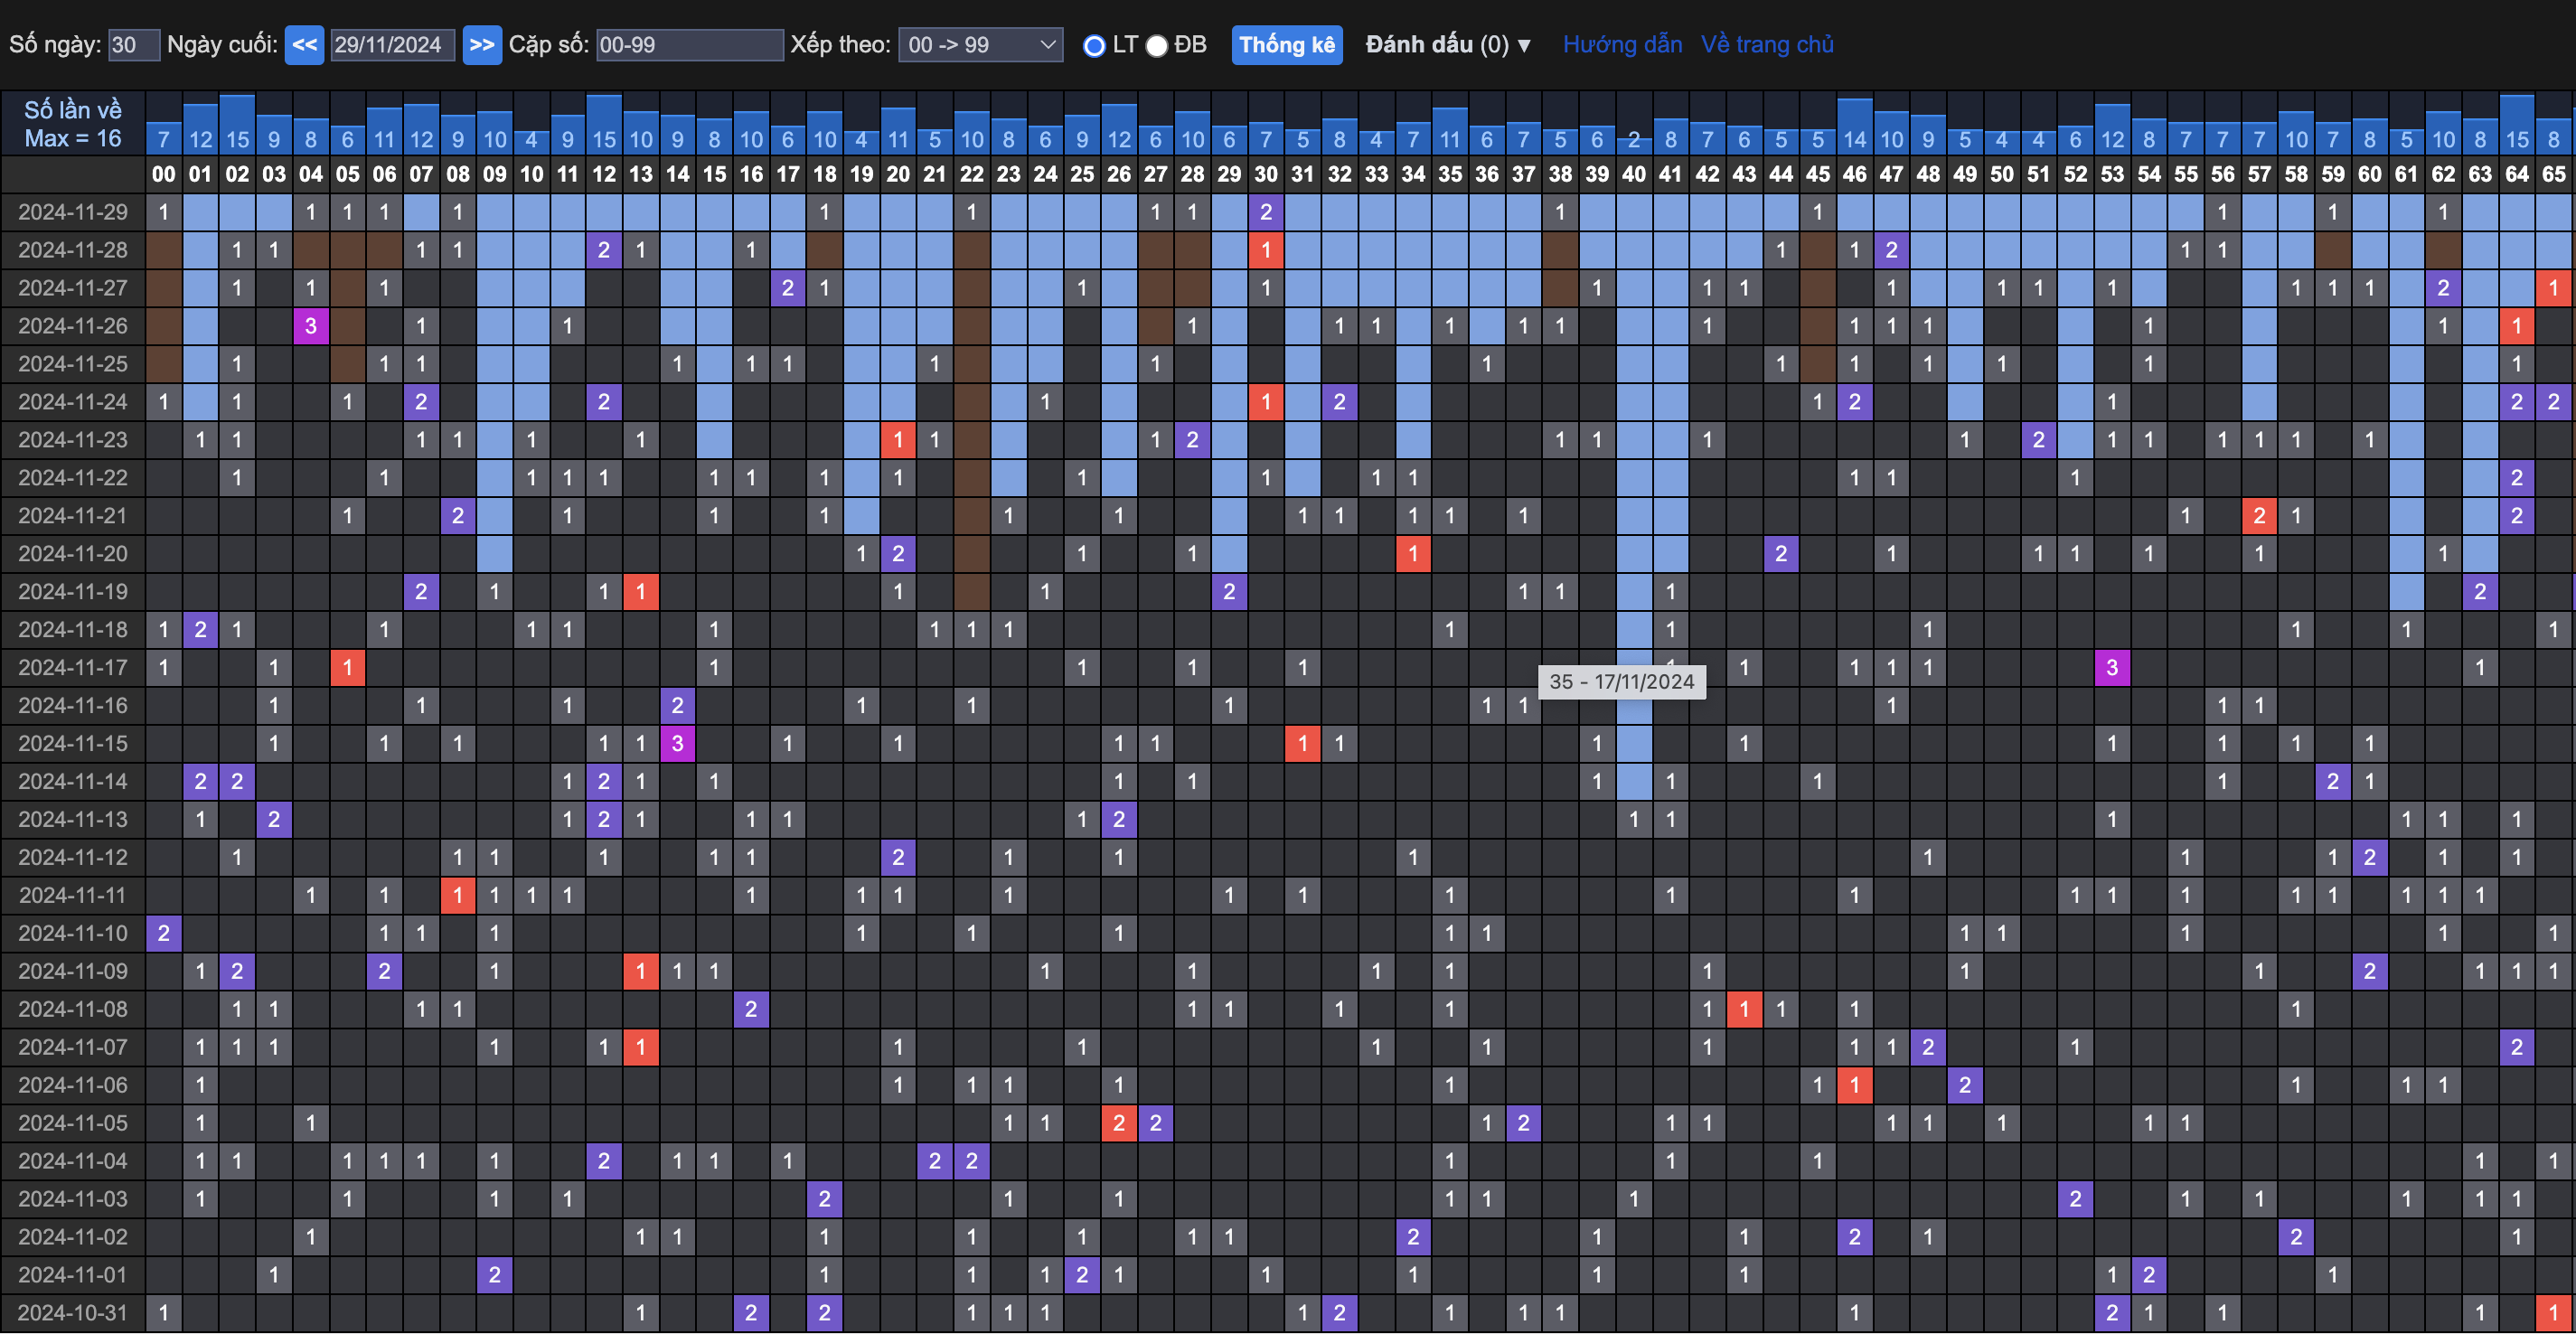
Task: Click the Số ngày input field
Action: (x=134, y=45)
